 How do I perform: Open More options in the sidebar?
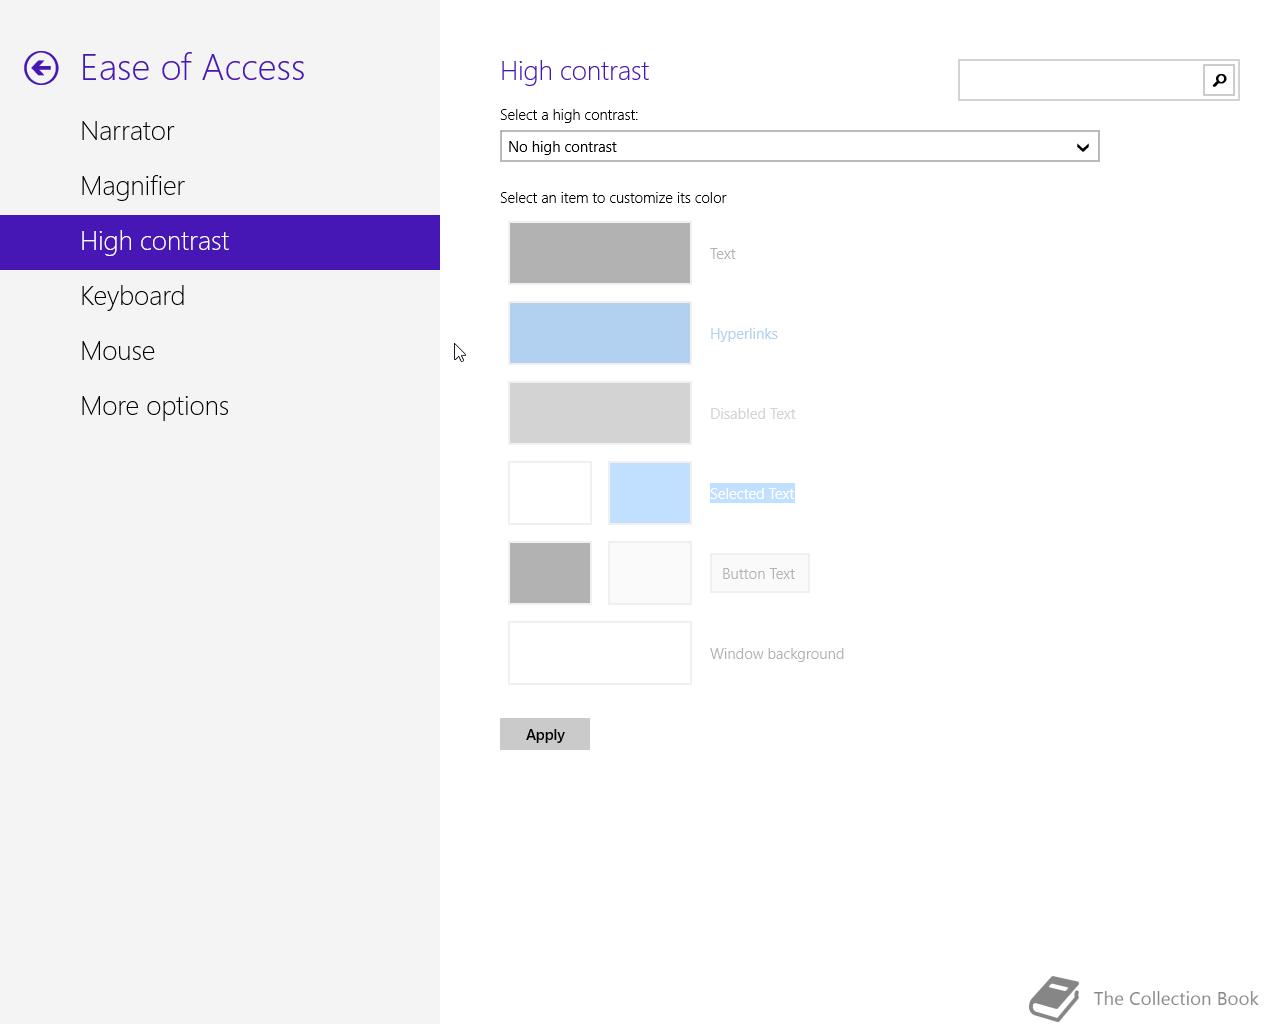pos(220,406)
